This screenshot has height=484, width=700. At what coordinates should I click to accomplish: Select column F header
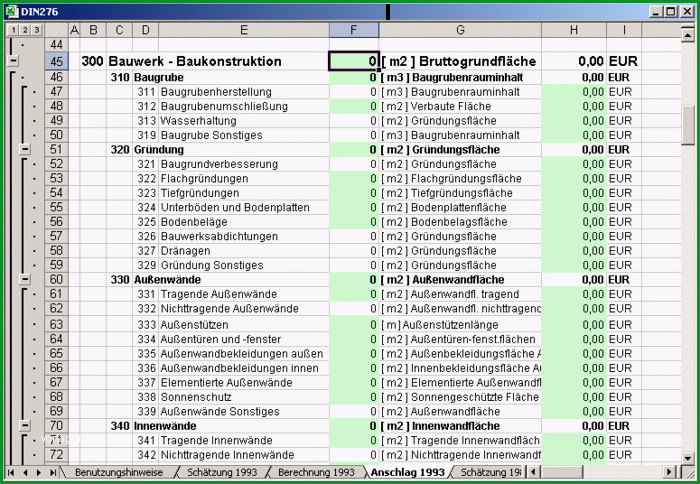click(354, 30)
